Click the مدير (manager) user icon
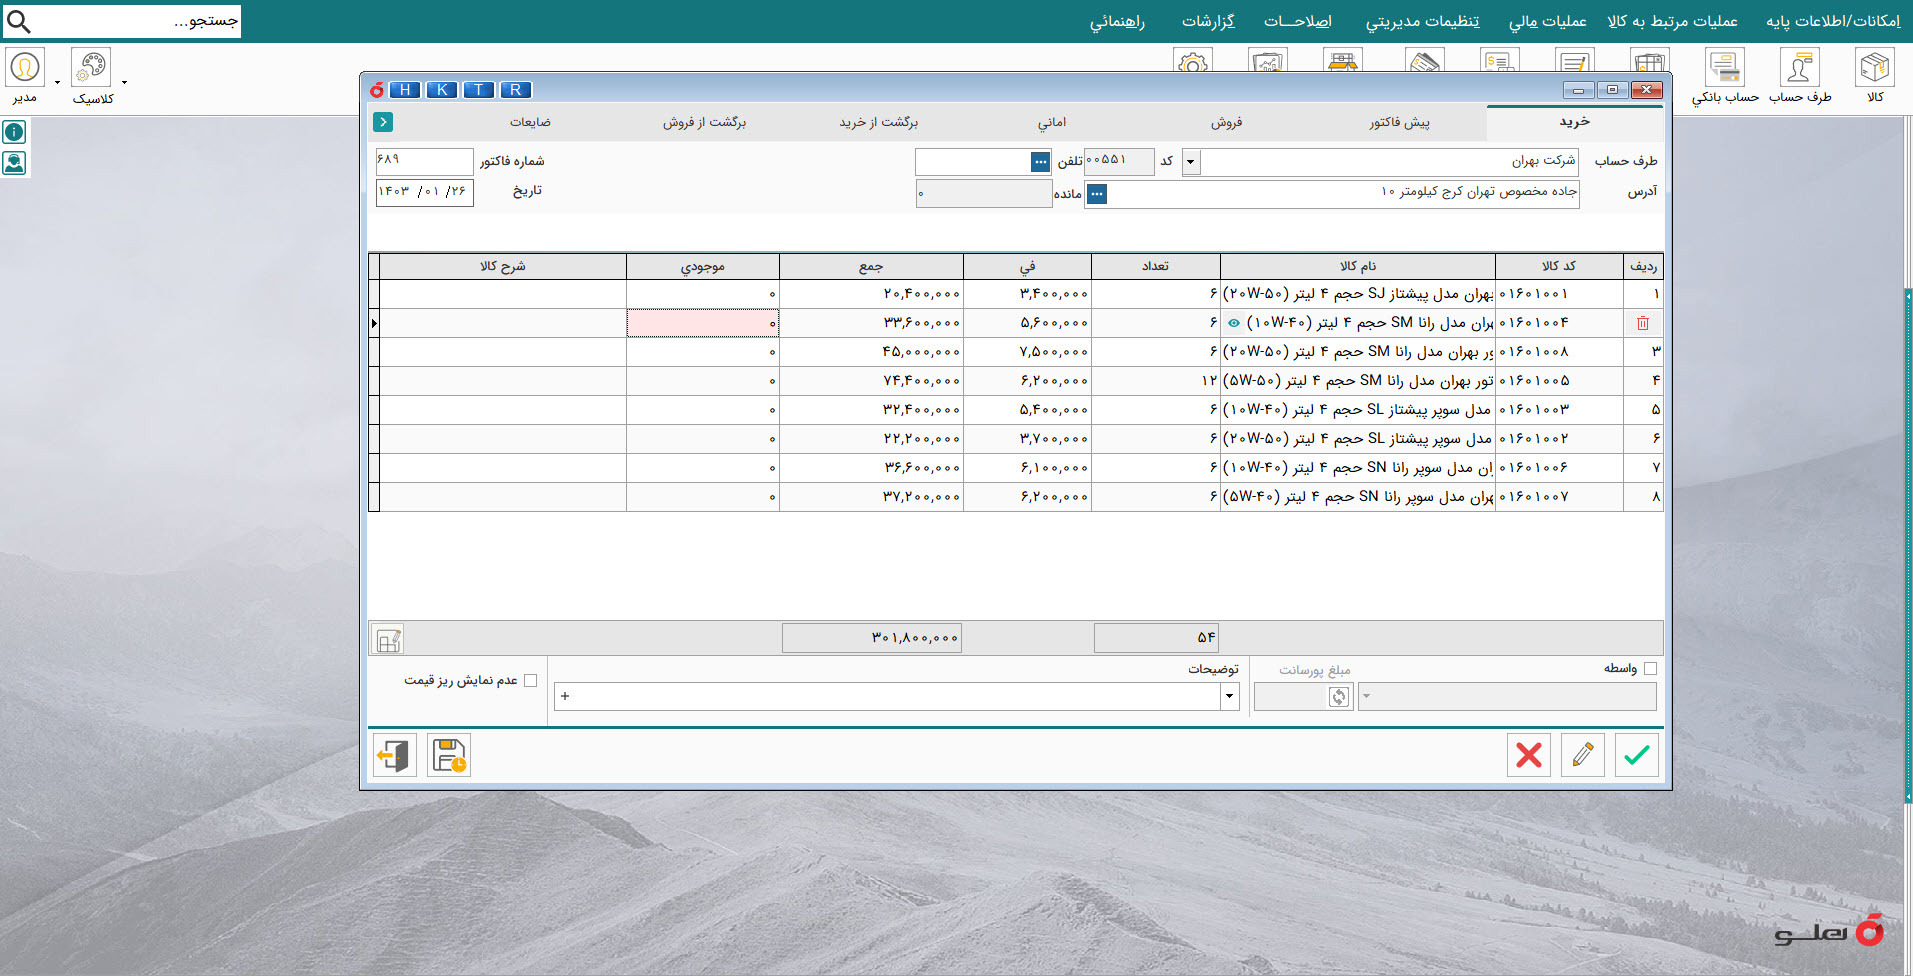Screen dimensions: 1913x976 tap(25, 68)
